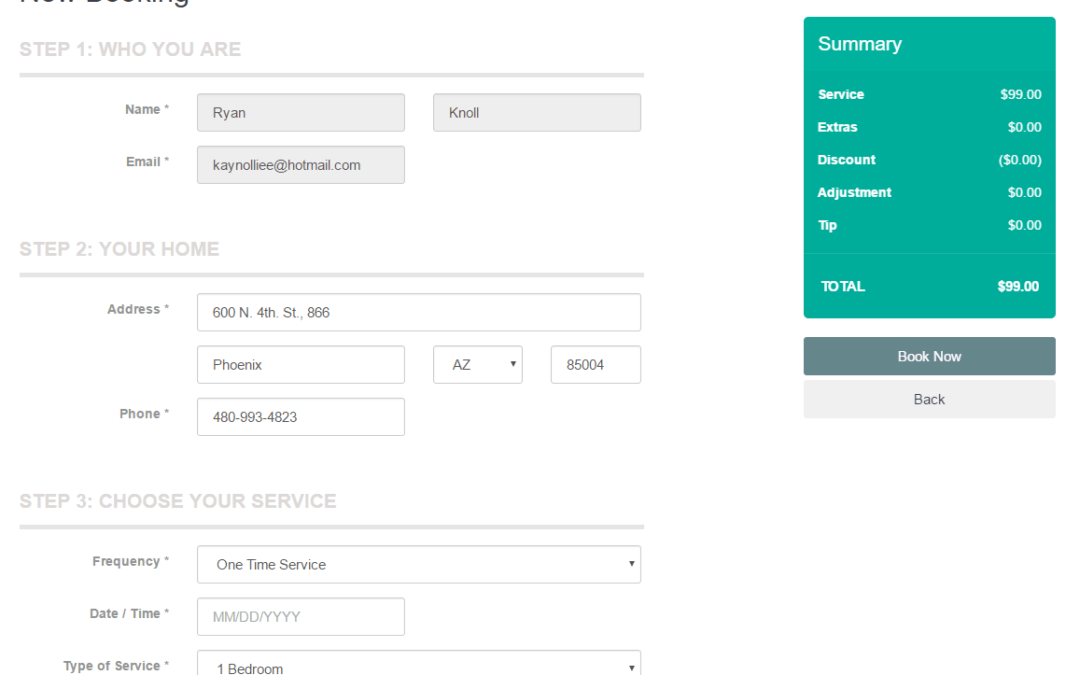The height and width of the screenshot is (675, 1080).
Task: Click the Summary panel heading
Action: [860, 44]
